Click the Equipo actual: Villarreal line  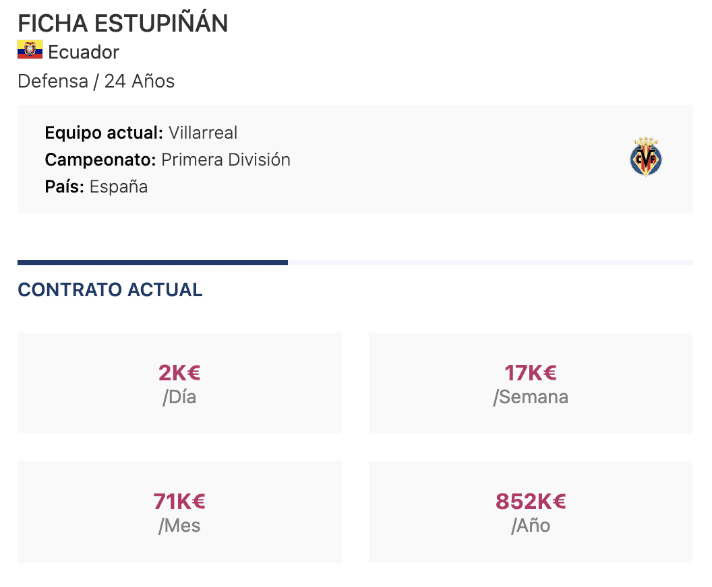[141, 133]
